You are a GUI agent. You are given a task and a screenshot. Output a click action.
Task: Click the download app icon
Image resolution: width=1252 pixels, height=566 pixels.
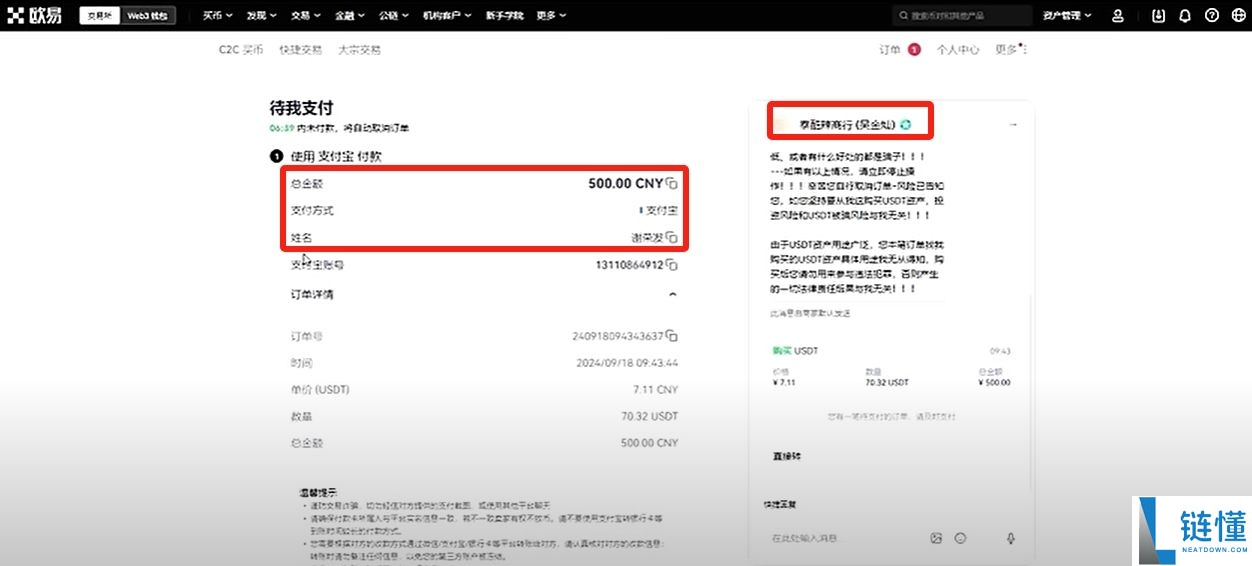pyautogui.click(x=1159, y=16)
